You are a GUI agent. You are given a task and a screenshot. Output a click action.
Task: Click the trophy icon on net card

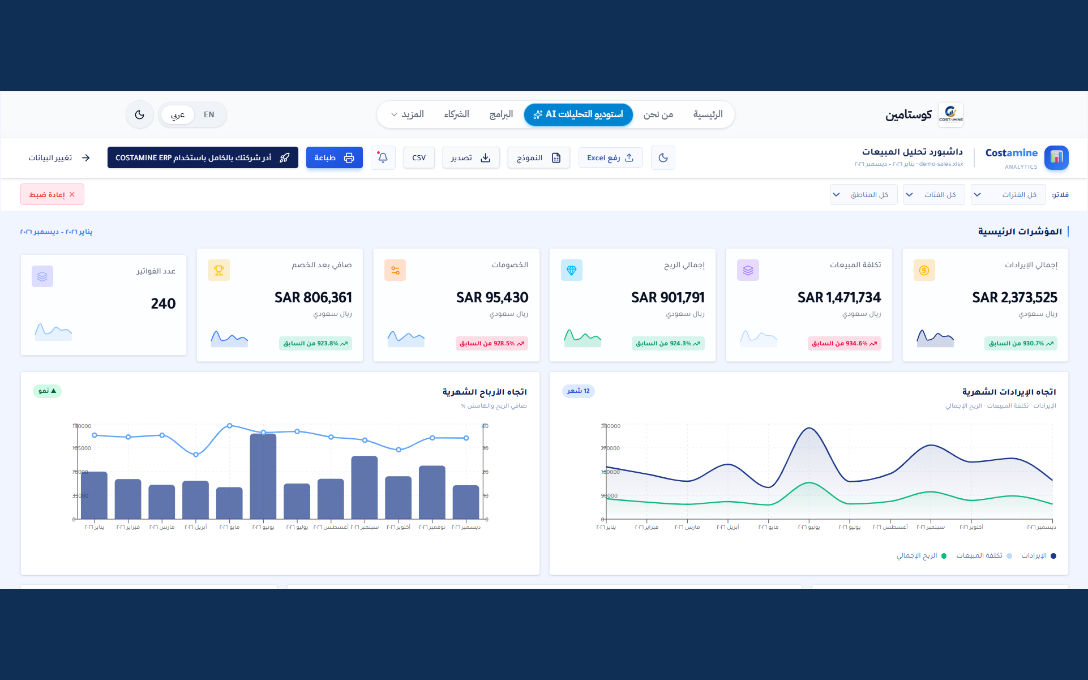click(219, 270)
